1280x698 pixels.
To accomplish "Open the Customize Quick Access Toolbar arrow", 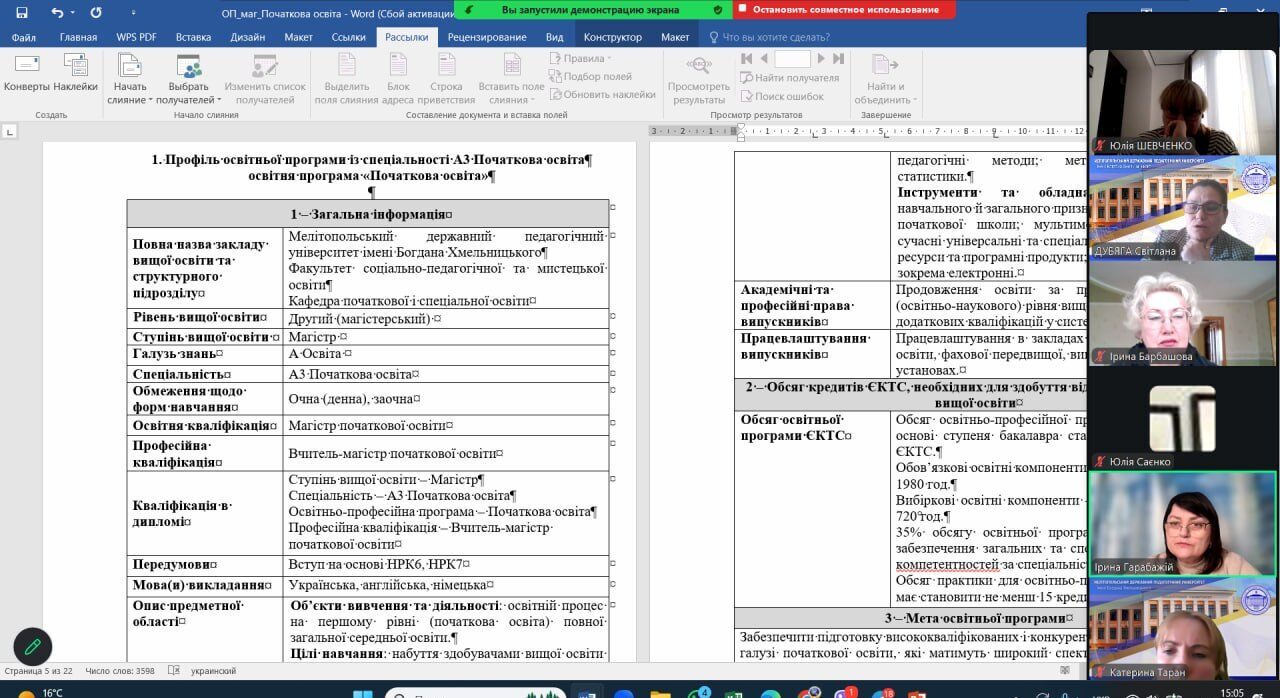I will pyautogui.click(x=124, y=14).
